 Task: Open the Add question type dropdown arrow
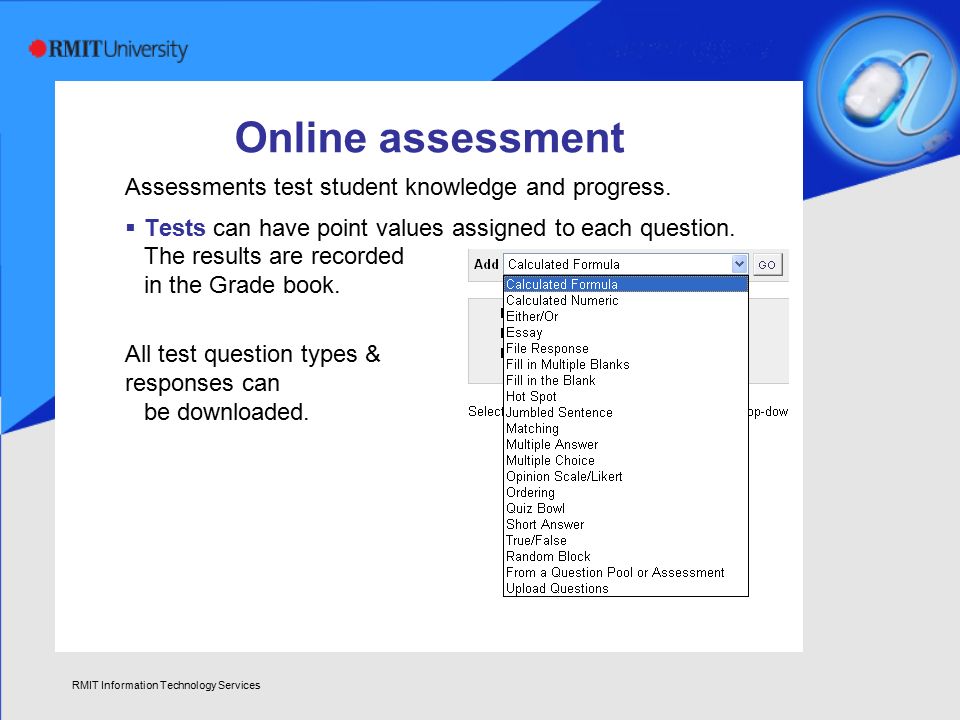(x=740, y=264)
